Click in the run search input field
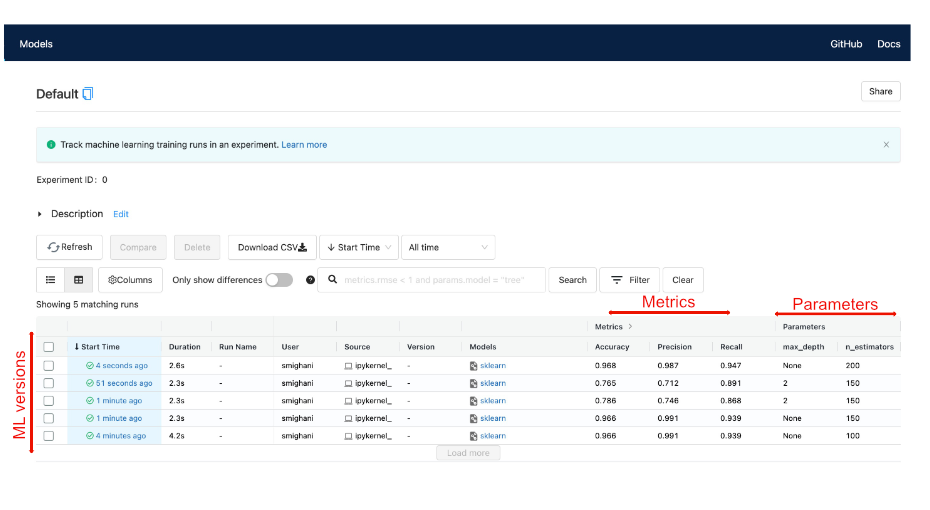Image resolution: width=930 pixels, height=510 pixels. 440,280
